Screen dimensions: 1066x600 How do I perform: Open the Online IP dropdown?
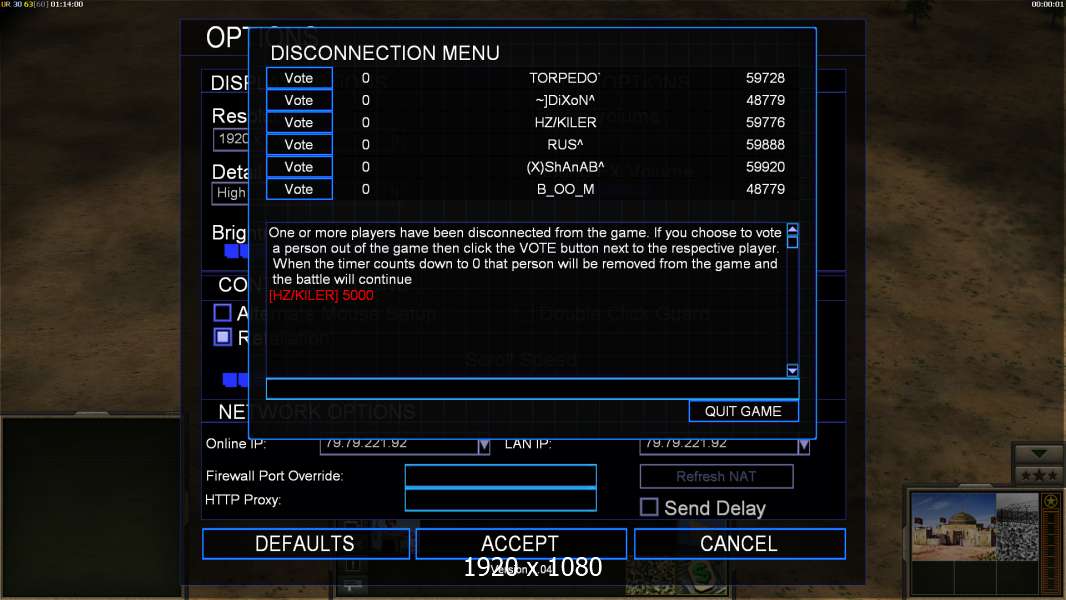point(483,446)
